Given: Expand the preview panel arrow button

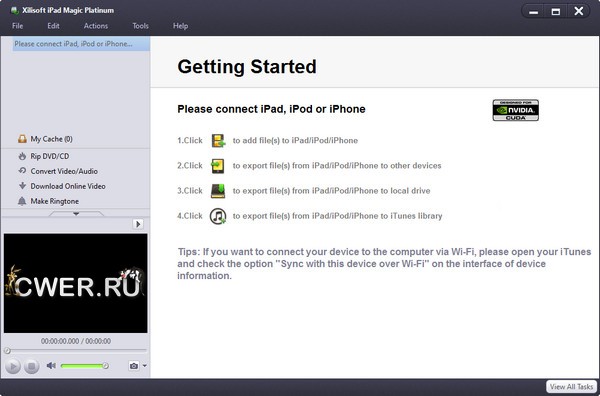Looking at the screenshot, I should coord(138,224).
